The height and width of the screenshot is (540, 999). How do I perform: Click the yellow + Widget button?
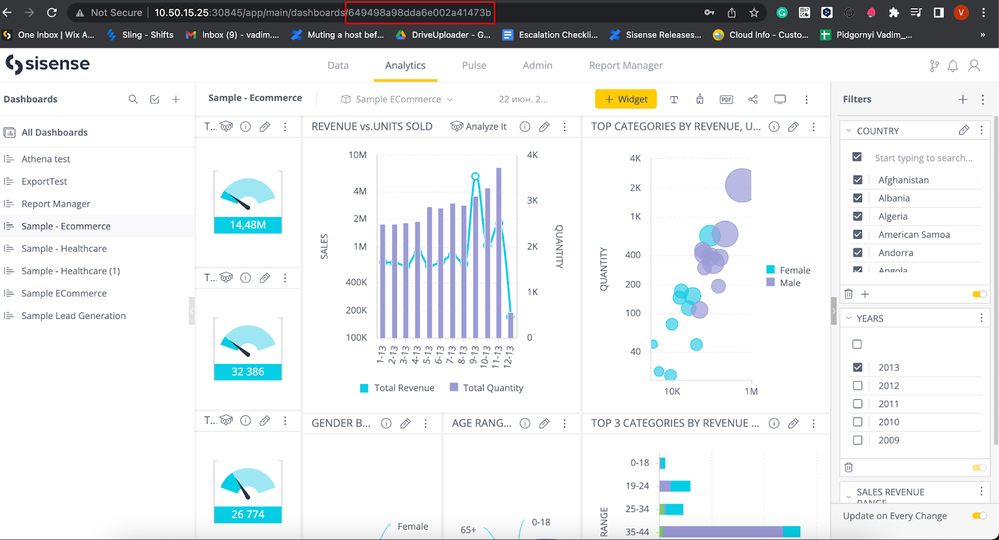pyautogui.click(x=626, y=99)
